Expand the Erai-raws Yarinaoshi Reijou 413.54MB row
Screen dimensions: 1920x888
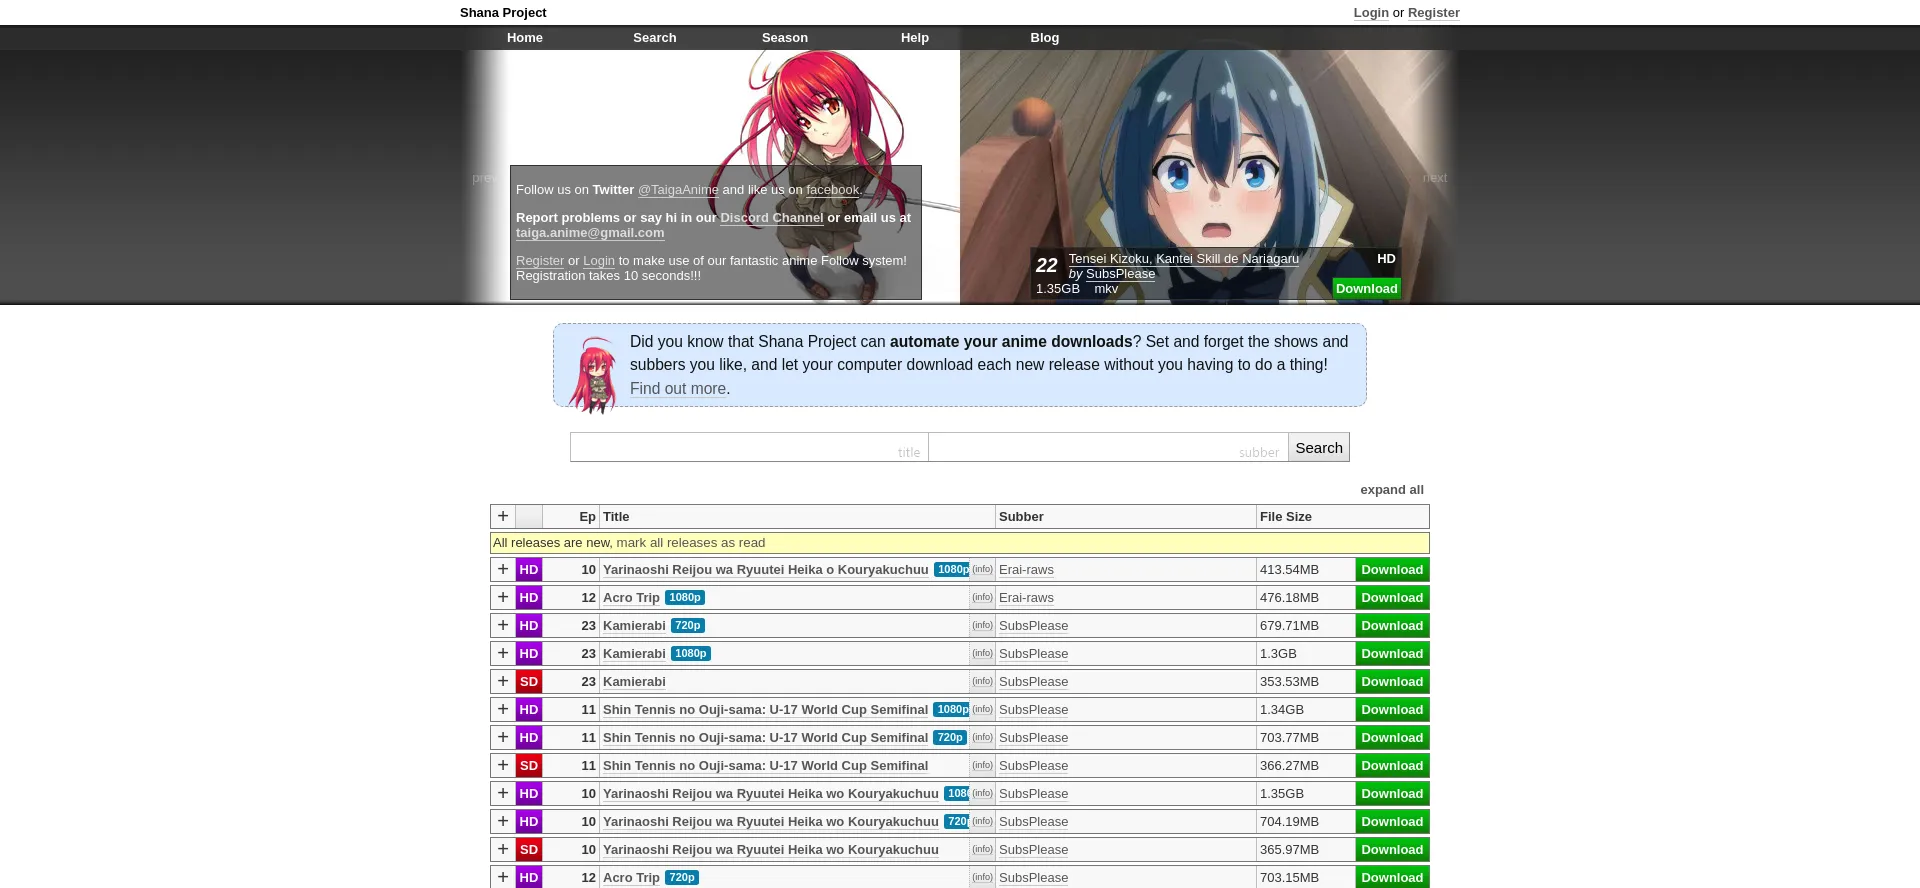[x=503, y=569]
